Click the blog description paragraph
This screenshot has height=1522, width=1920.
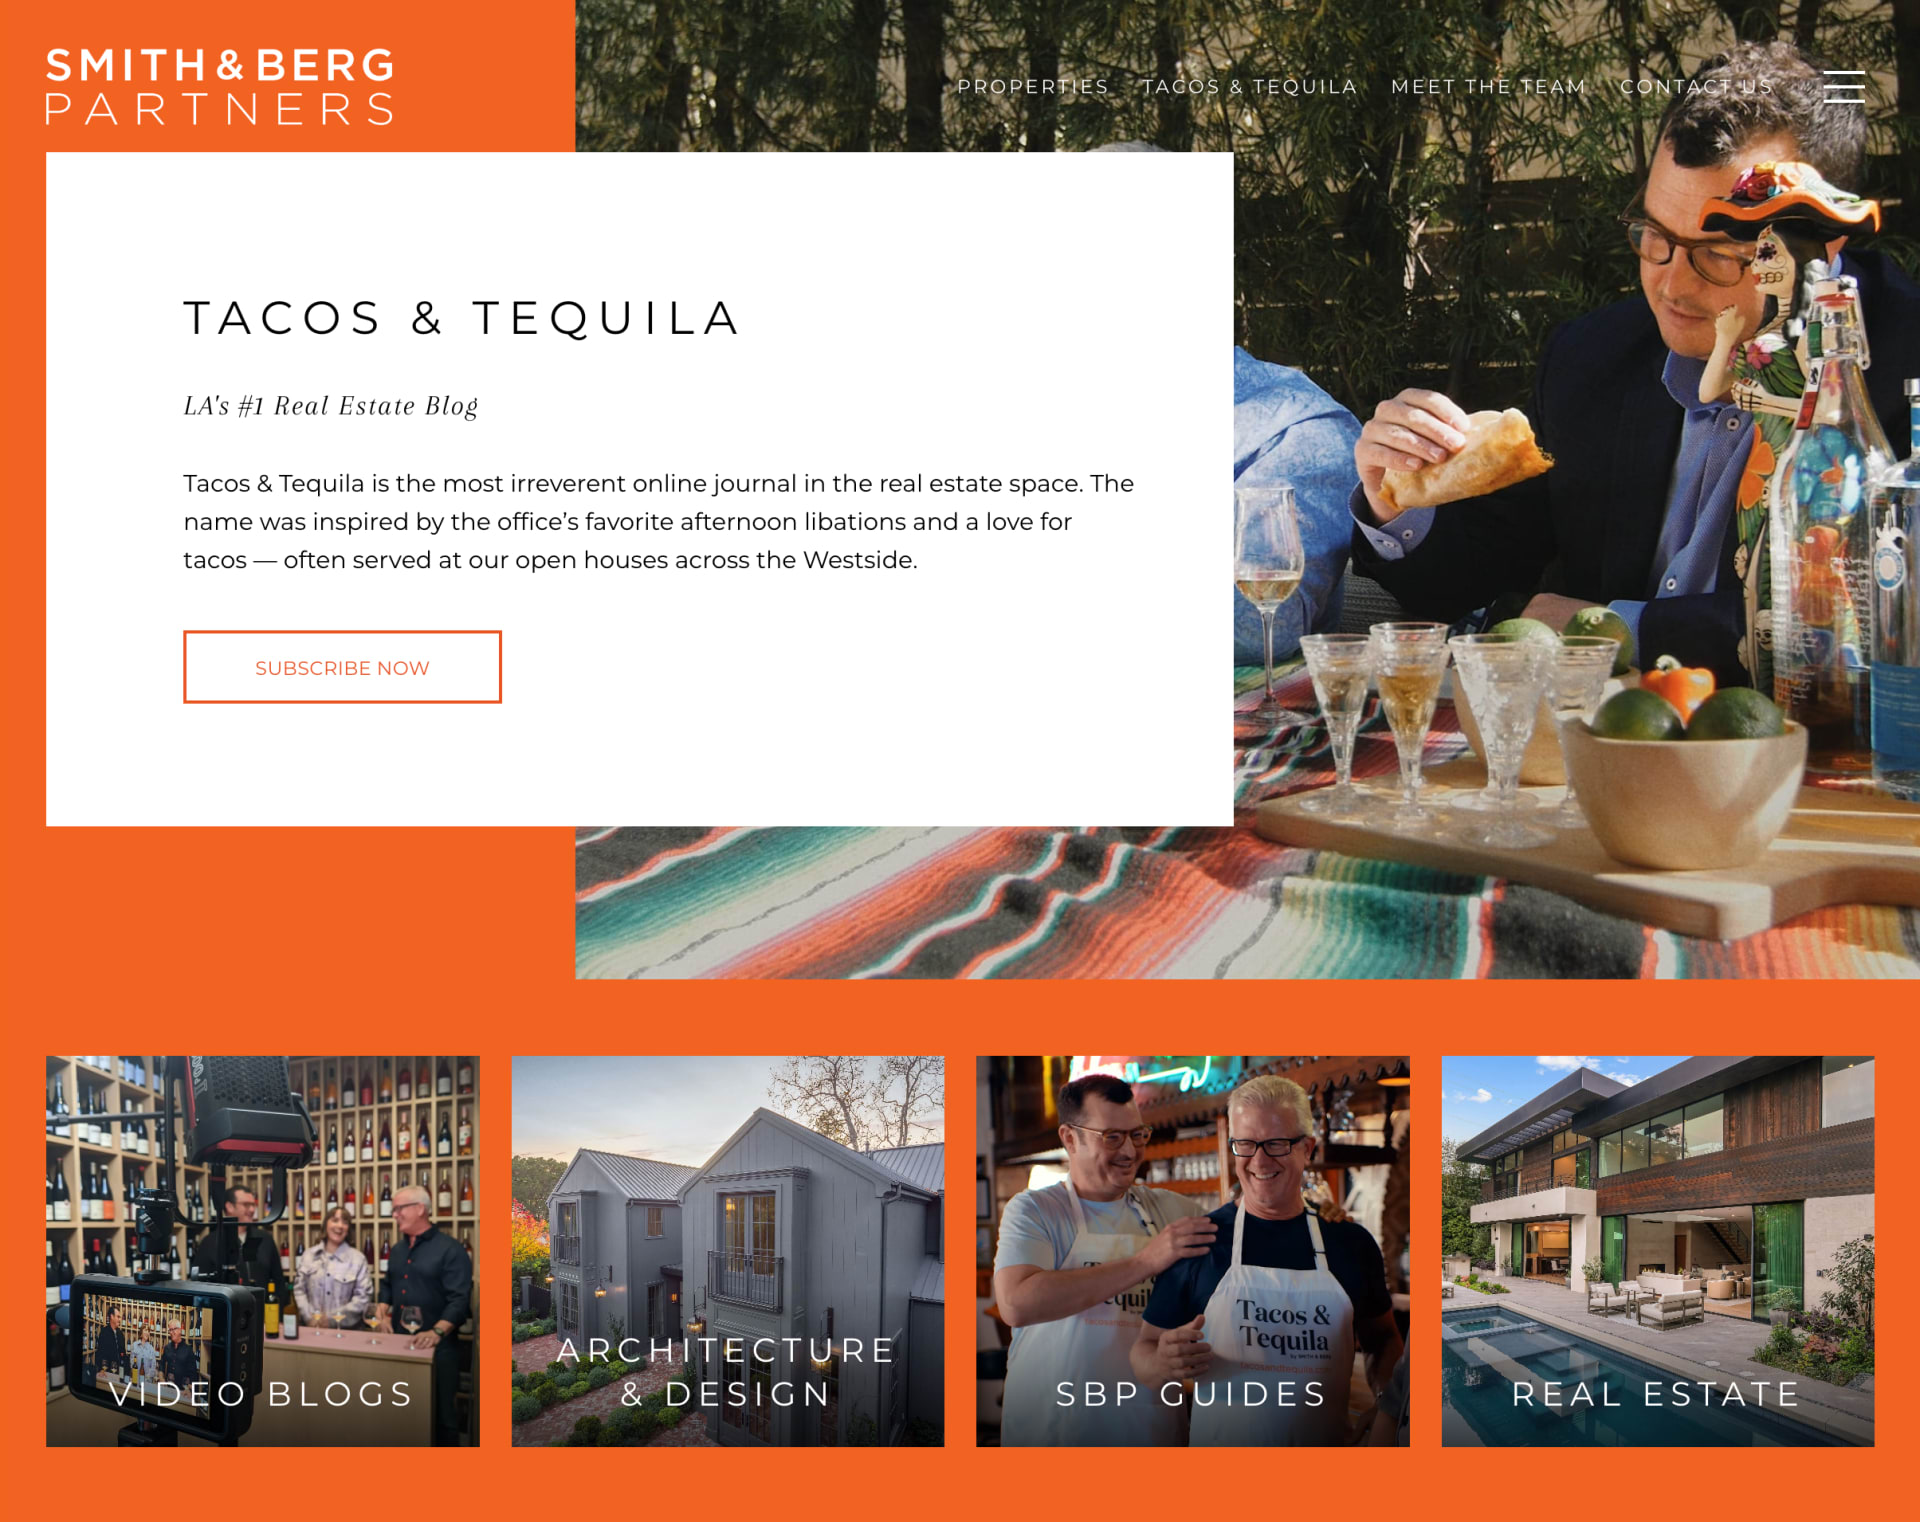(x=659, y=521)
